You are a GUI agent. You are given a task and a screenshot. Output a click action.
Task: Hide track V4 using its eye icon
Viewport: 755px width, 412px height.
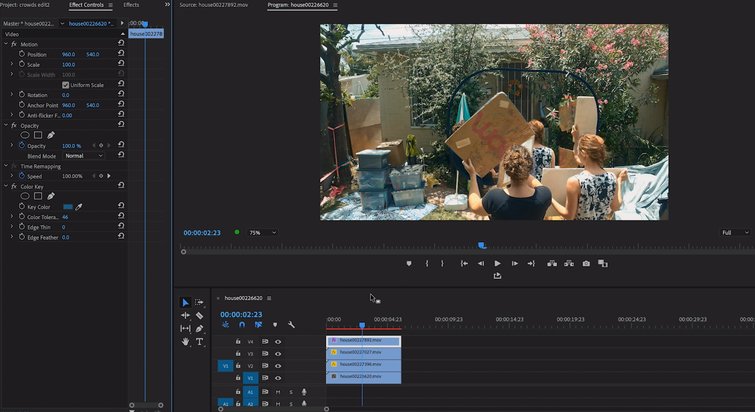tap(278, 341)
